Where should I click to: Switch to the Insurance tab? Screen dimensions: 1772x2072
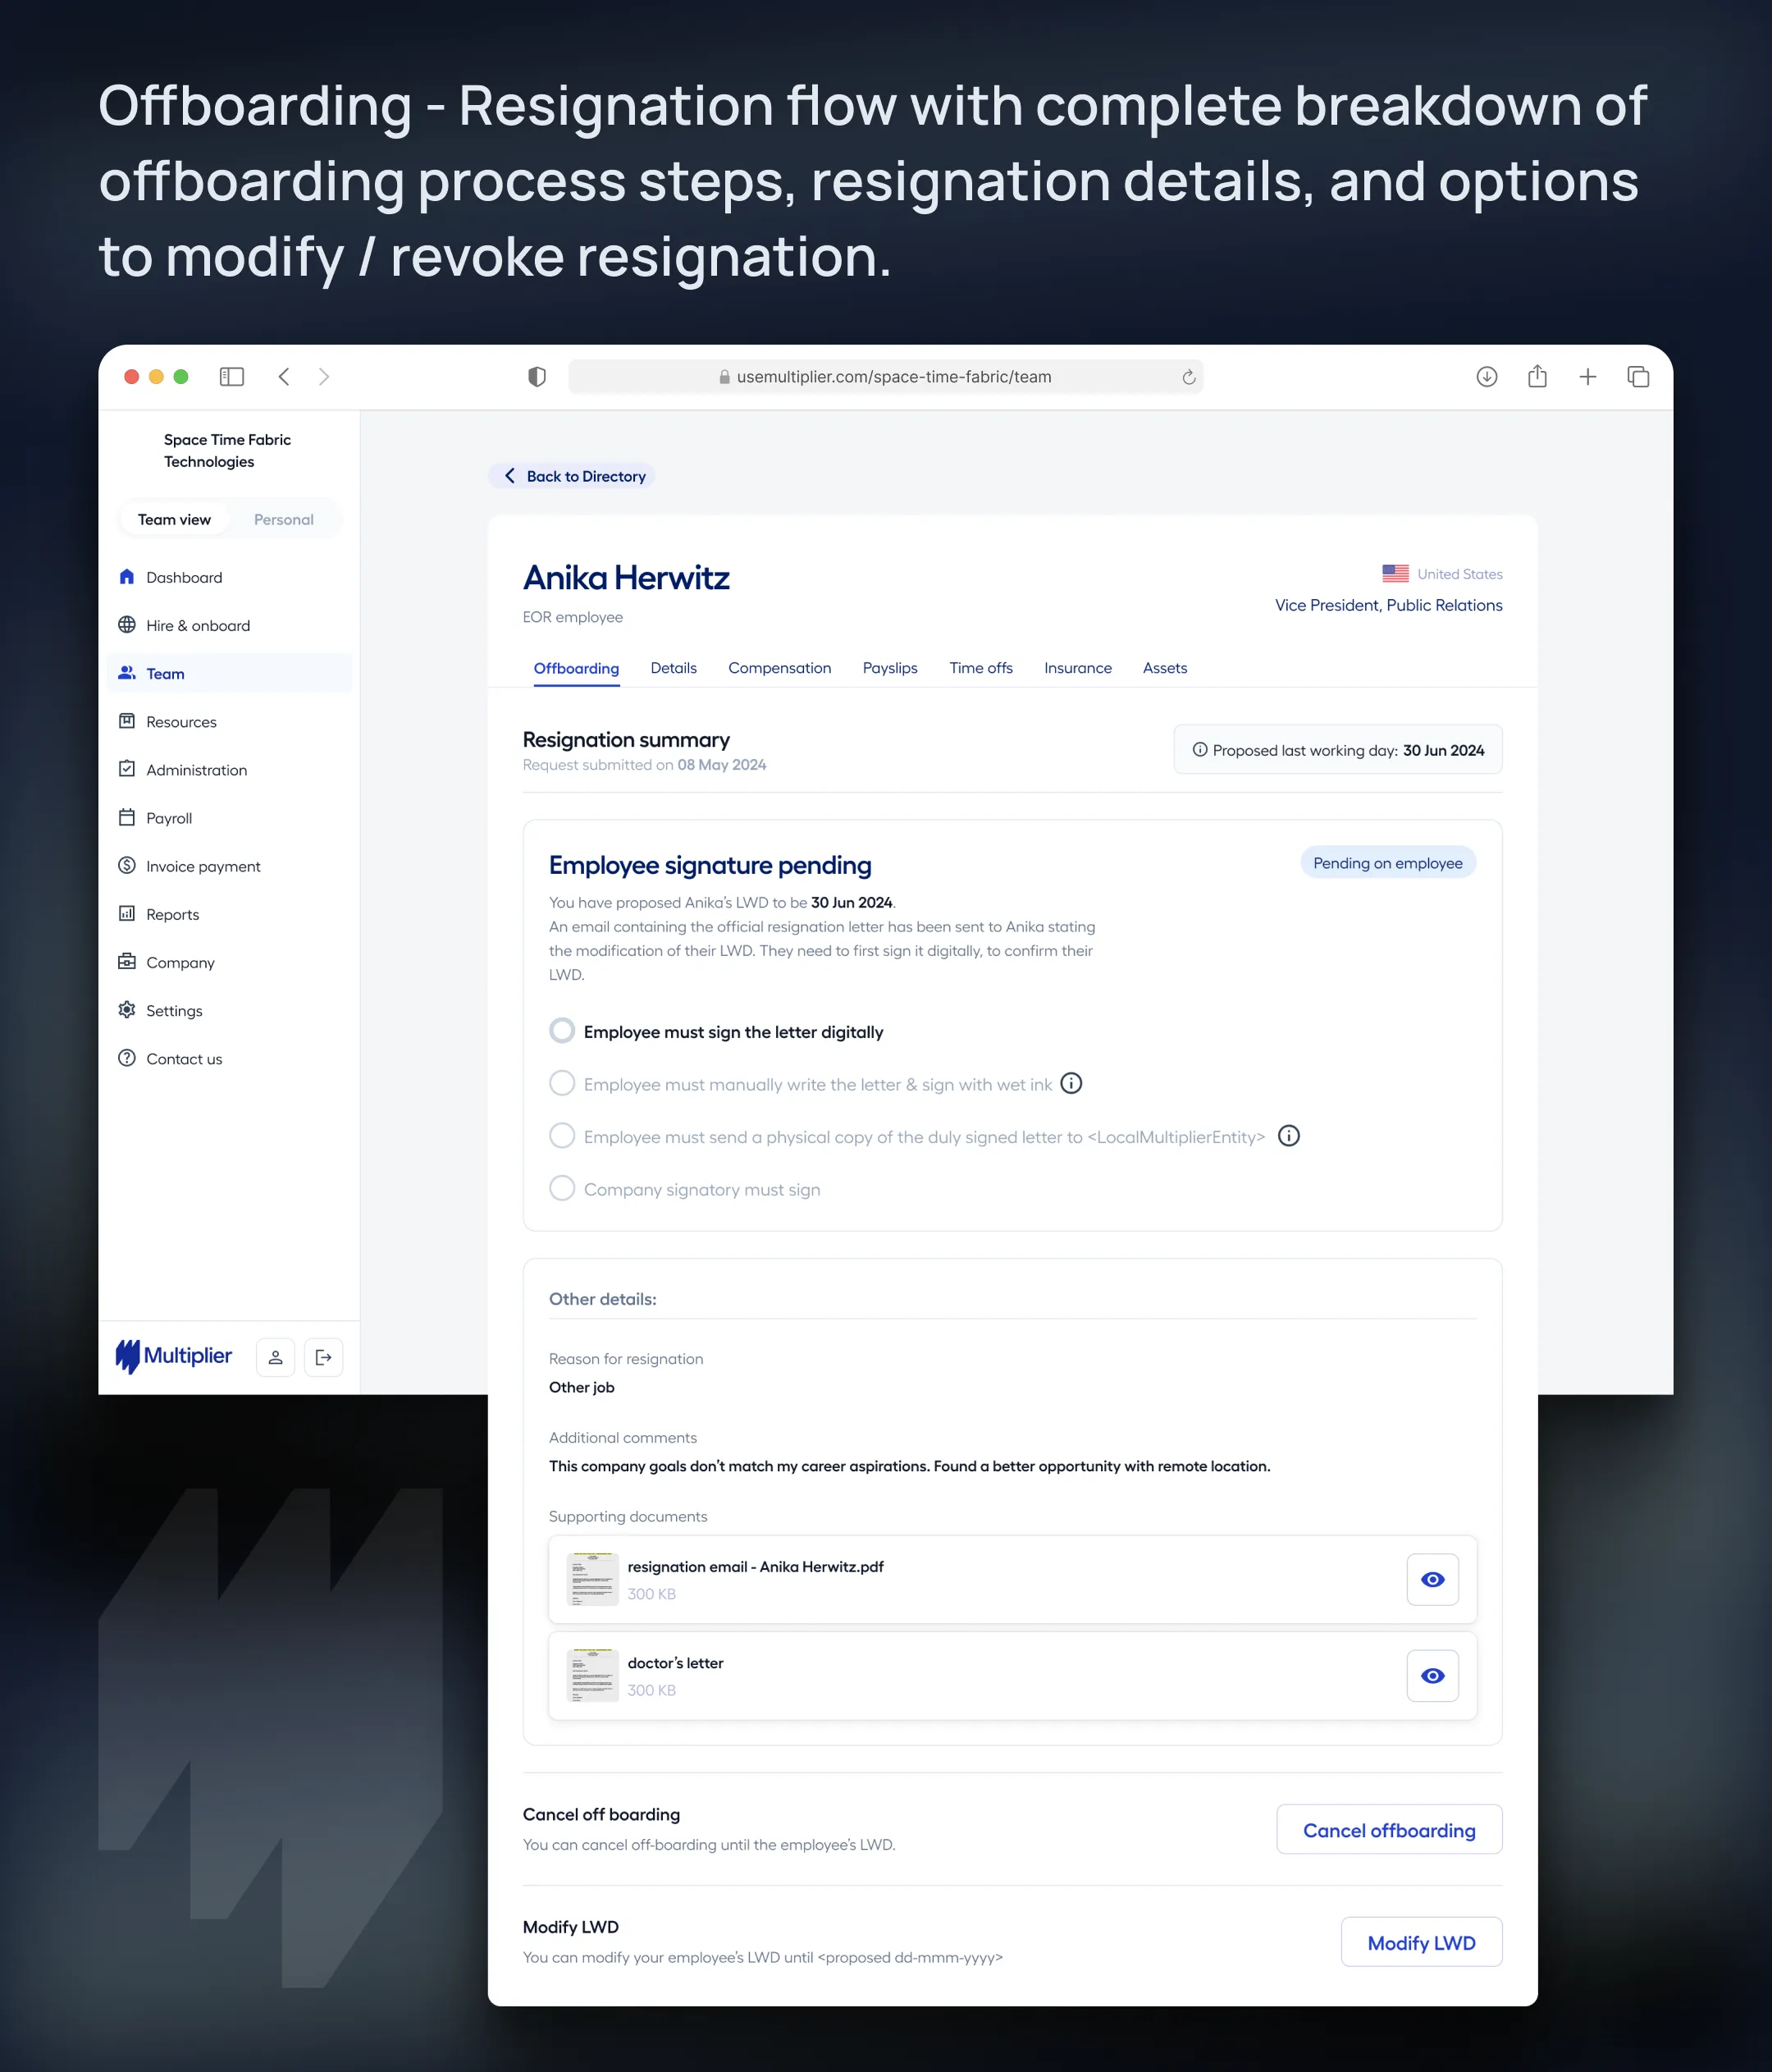(1078, 668)
